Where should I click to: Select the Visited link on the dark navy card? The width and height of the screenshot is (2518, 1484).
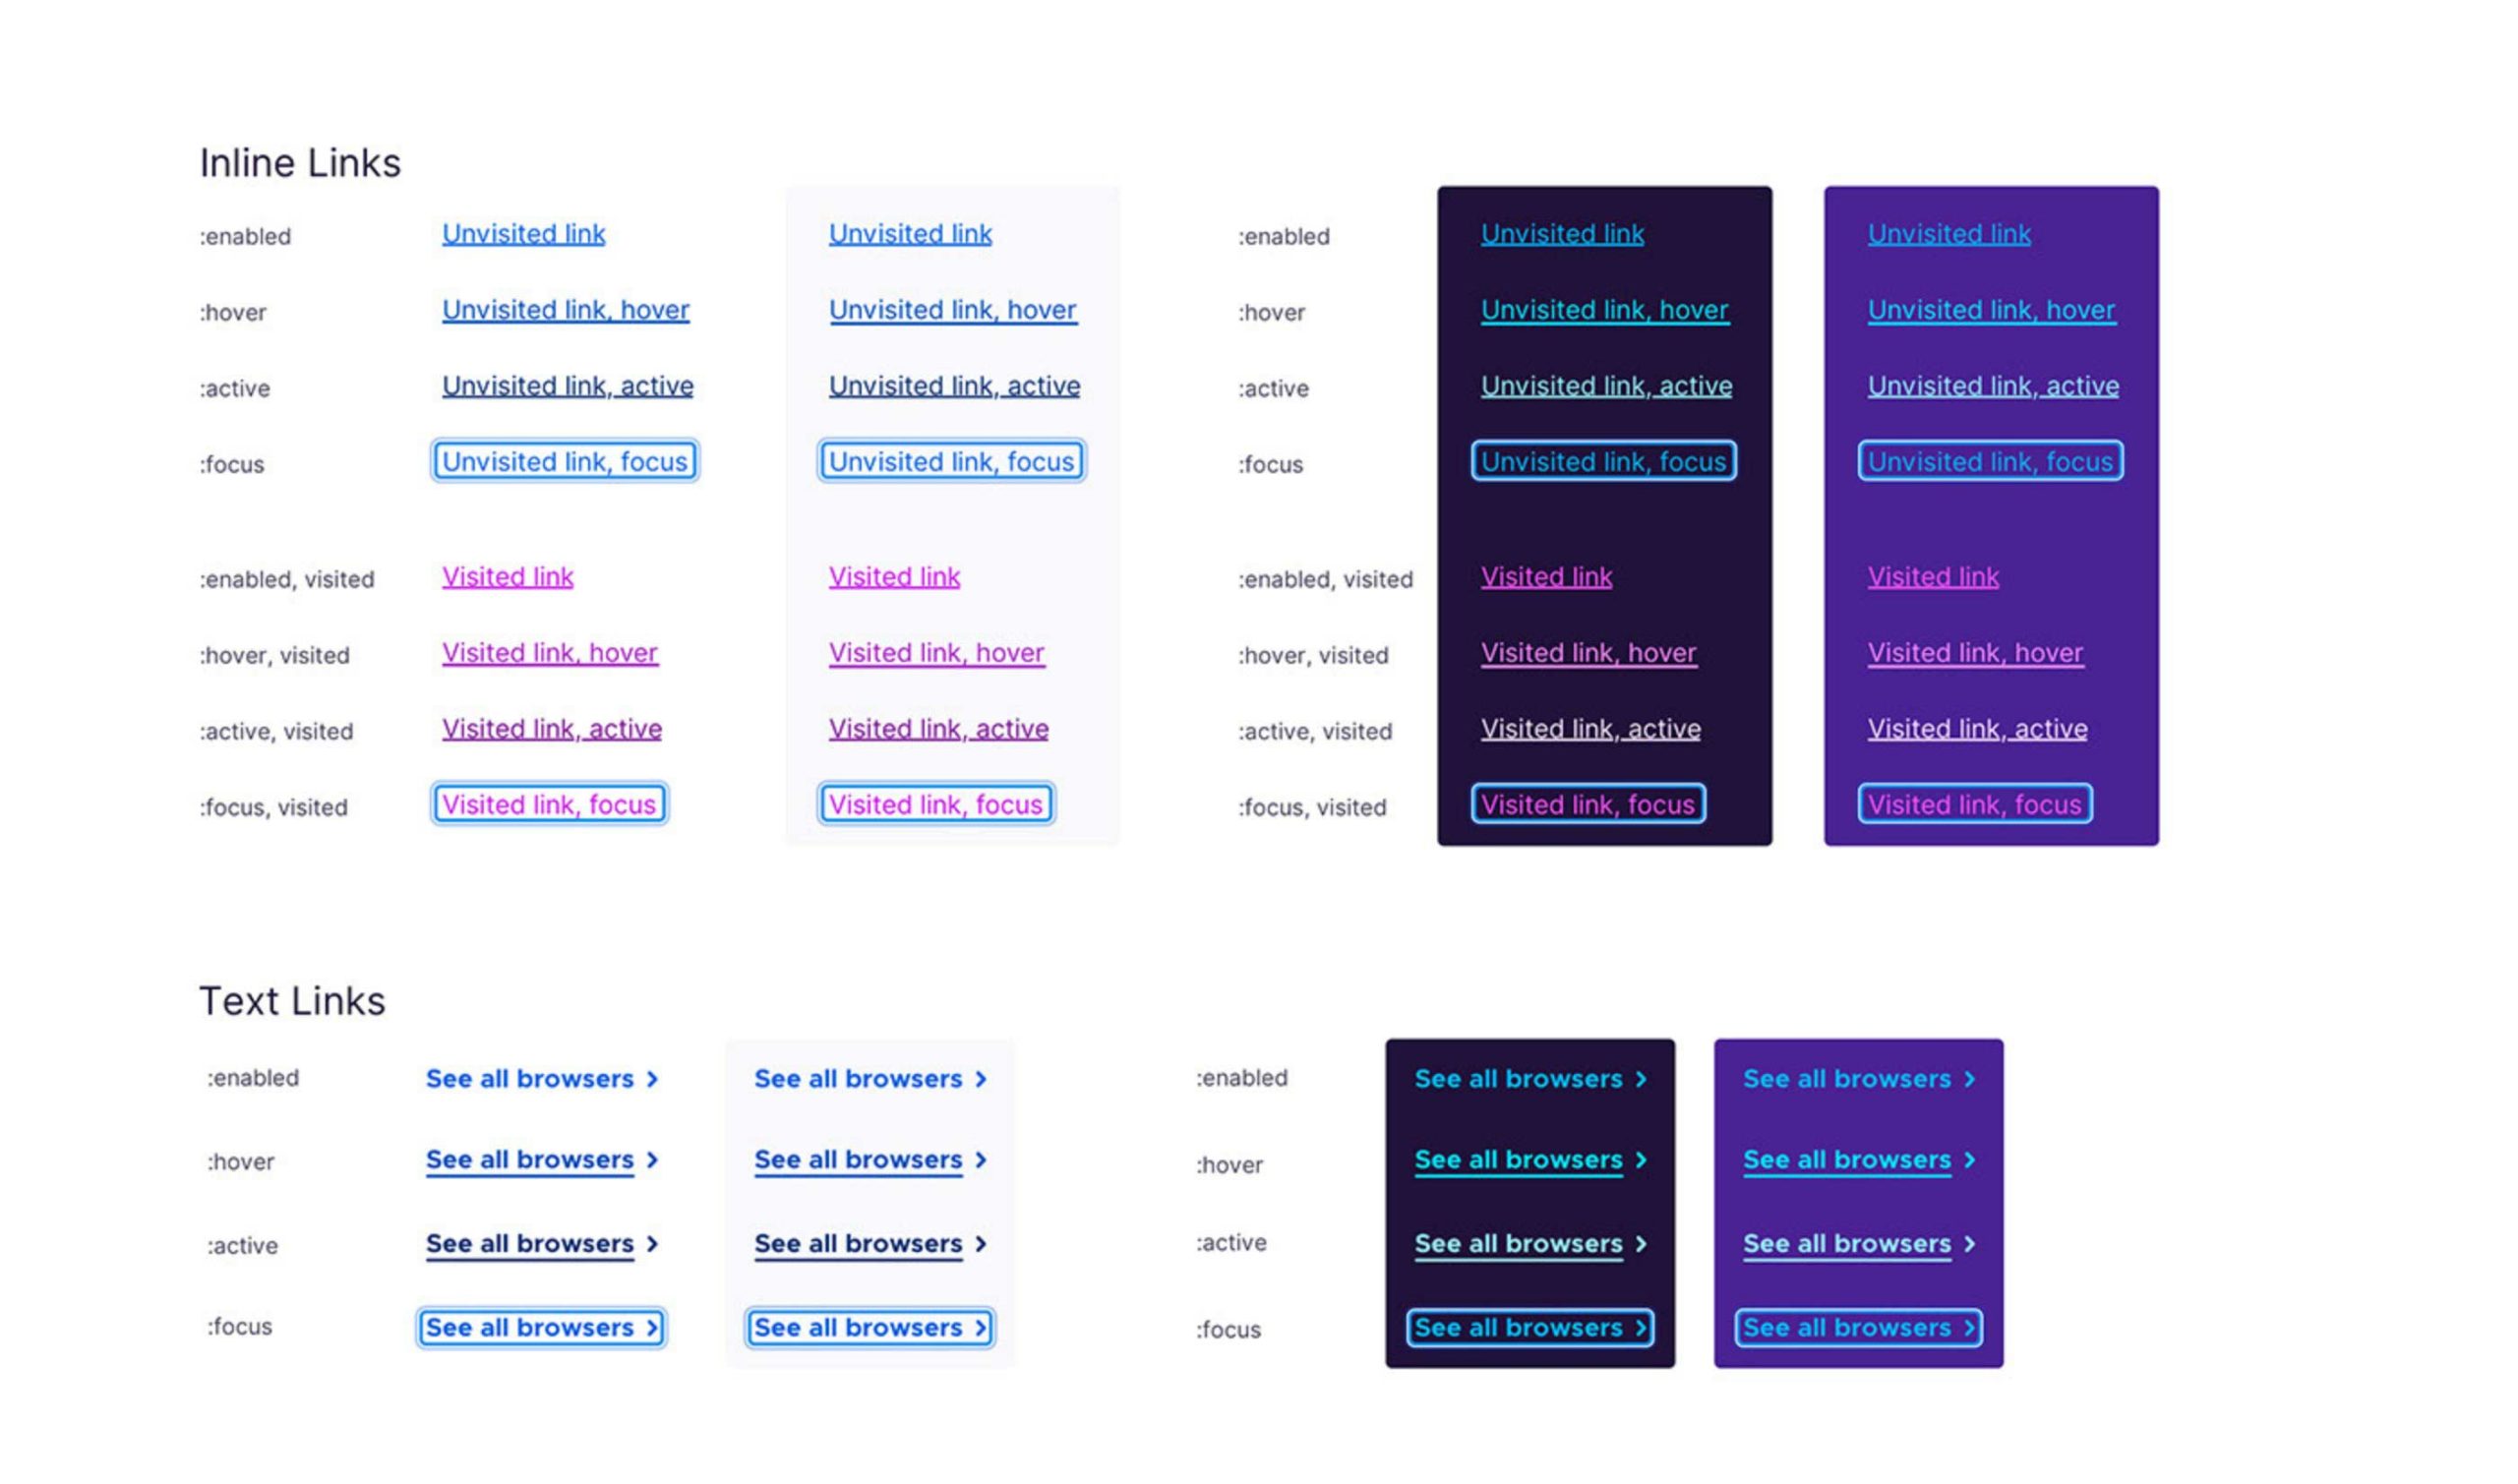(1546, 576)
